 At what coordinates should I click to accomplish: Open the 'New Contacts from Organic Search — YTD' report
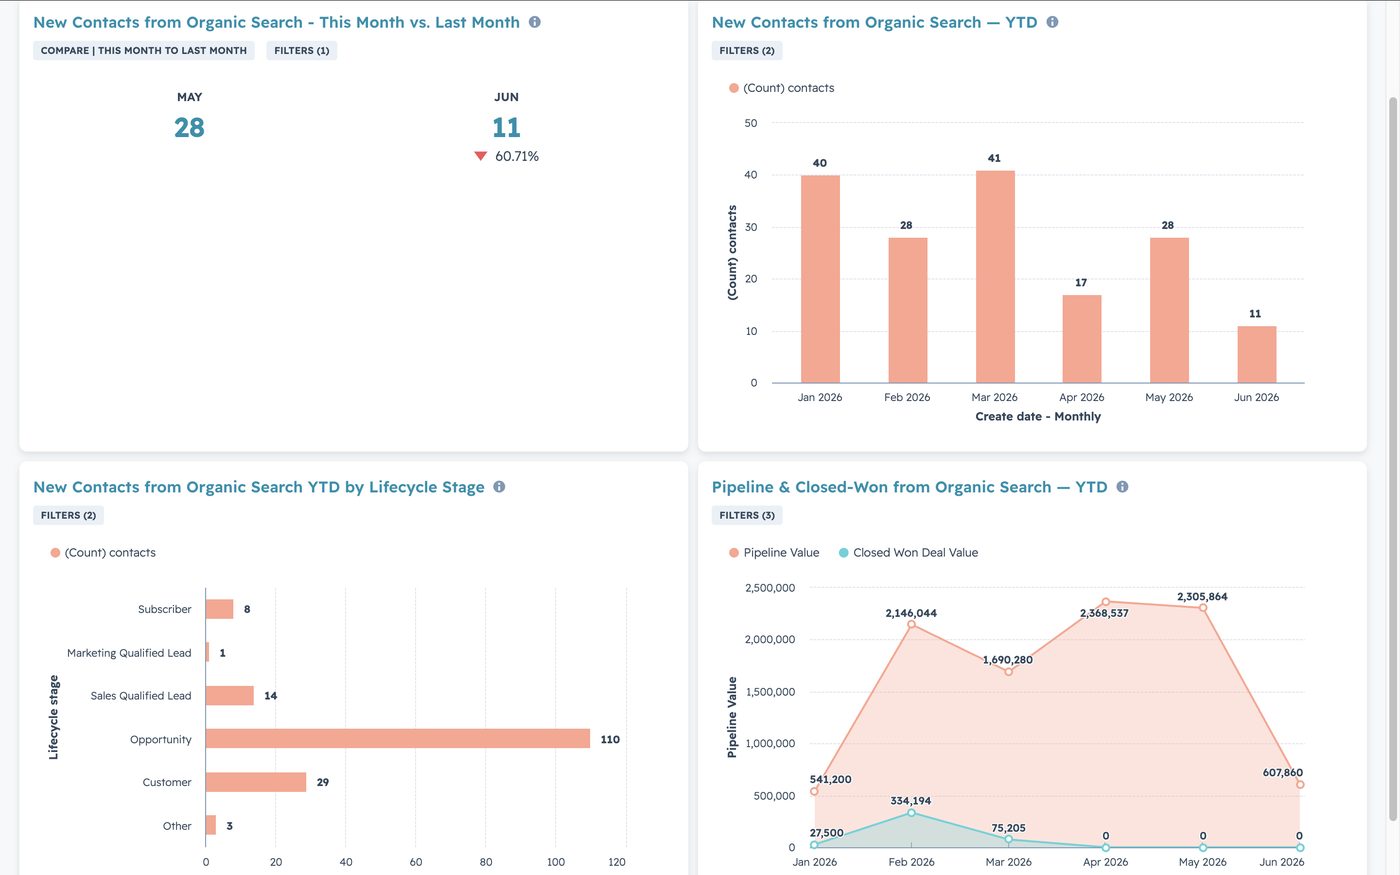point(874,22)
